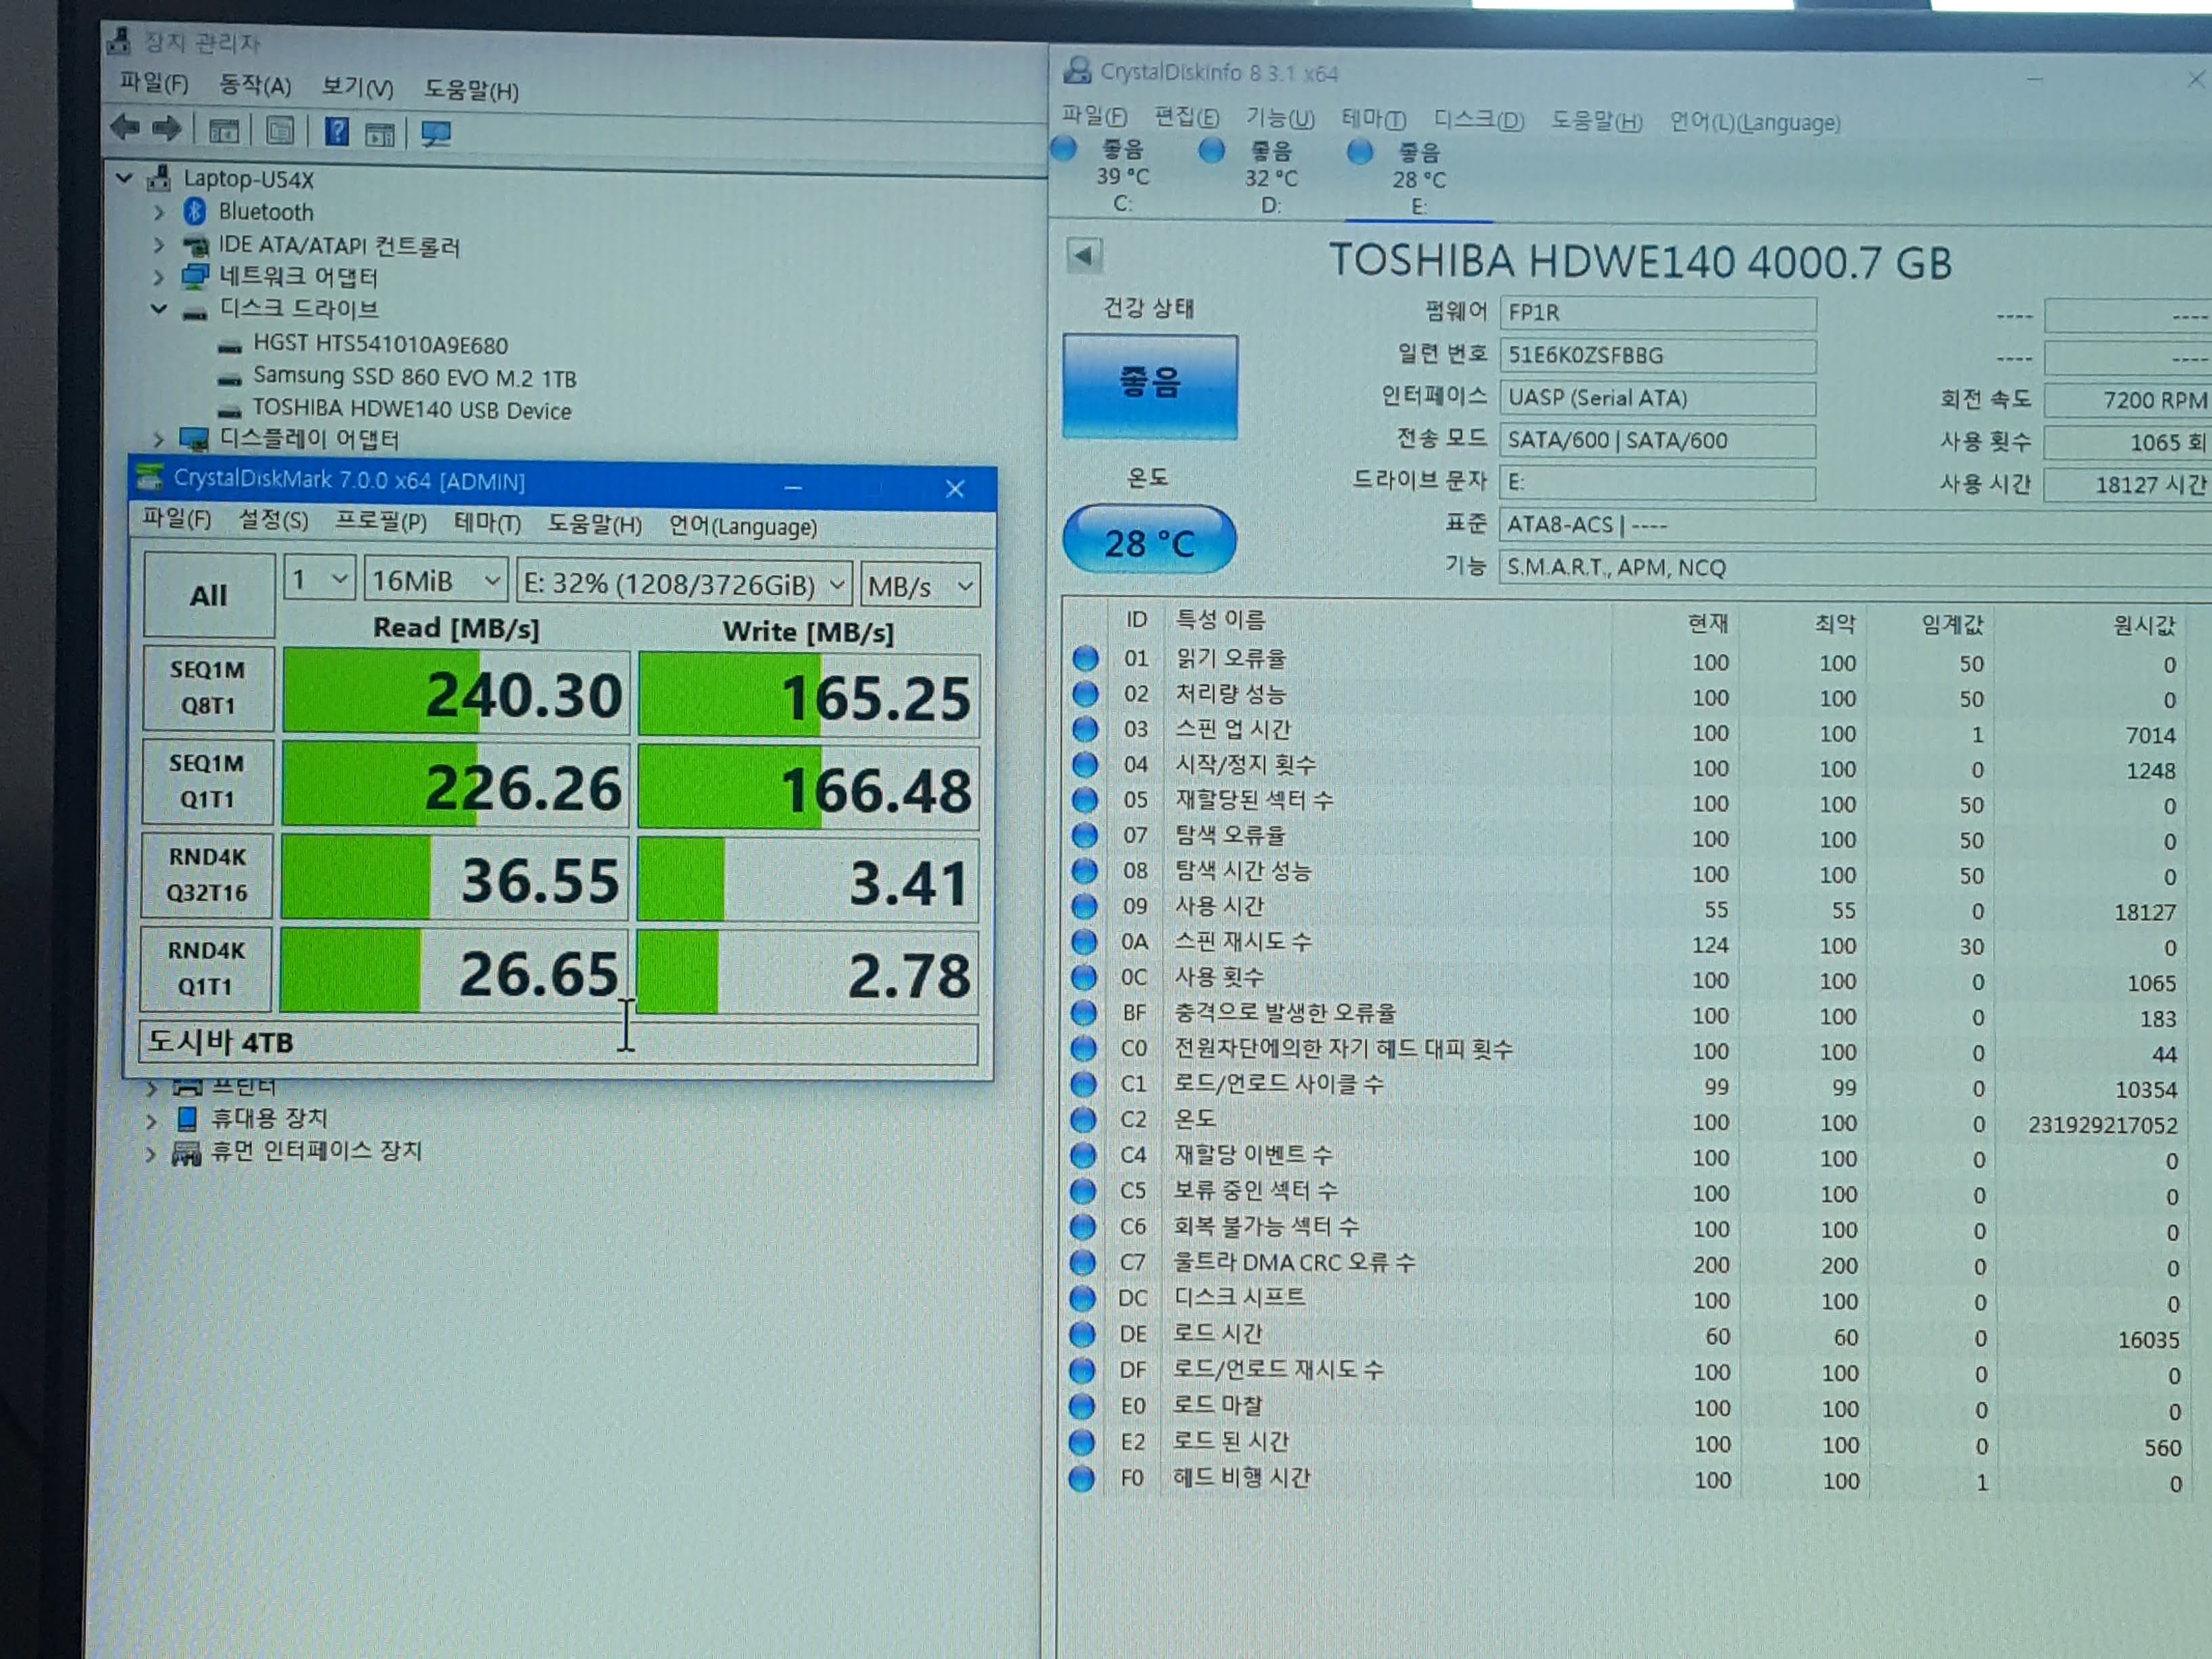
Task: Open the test count dropdown showing 1
Action: 319,579
